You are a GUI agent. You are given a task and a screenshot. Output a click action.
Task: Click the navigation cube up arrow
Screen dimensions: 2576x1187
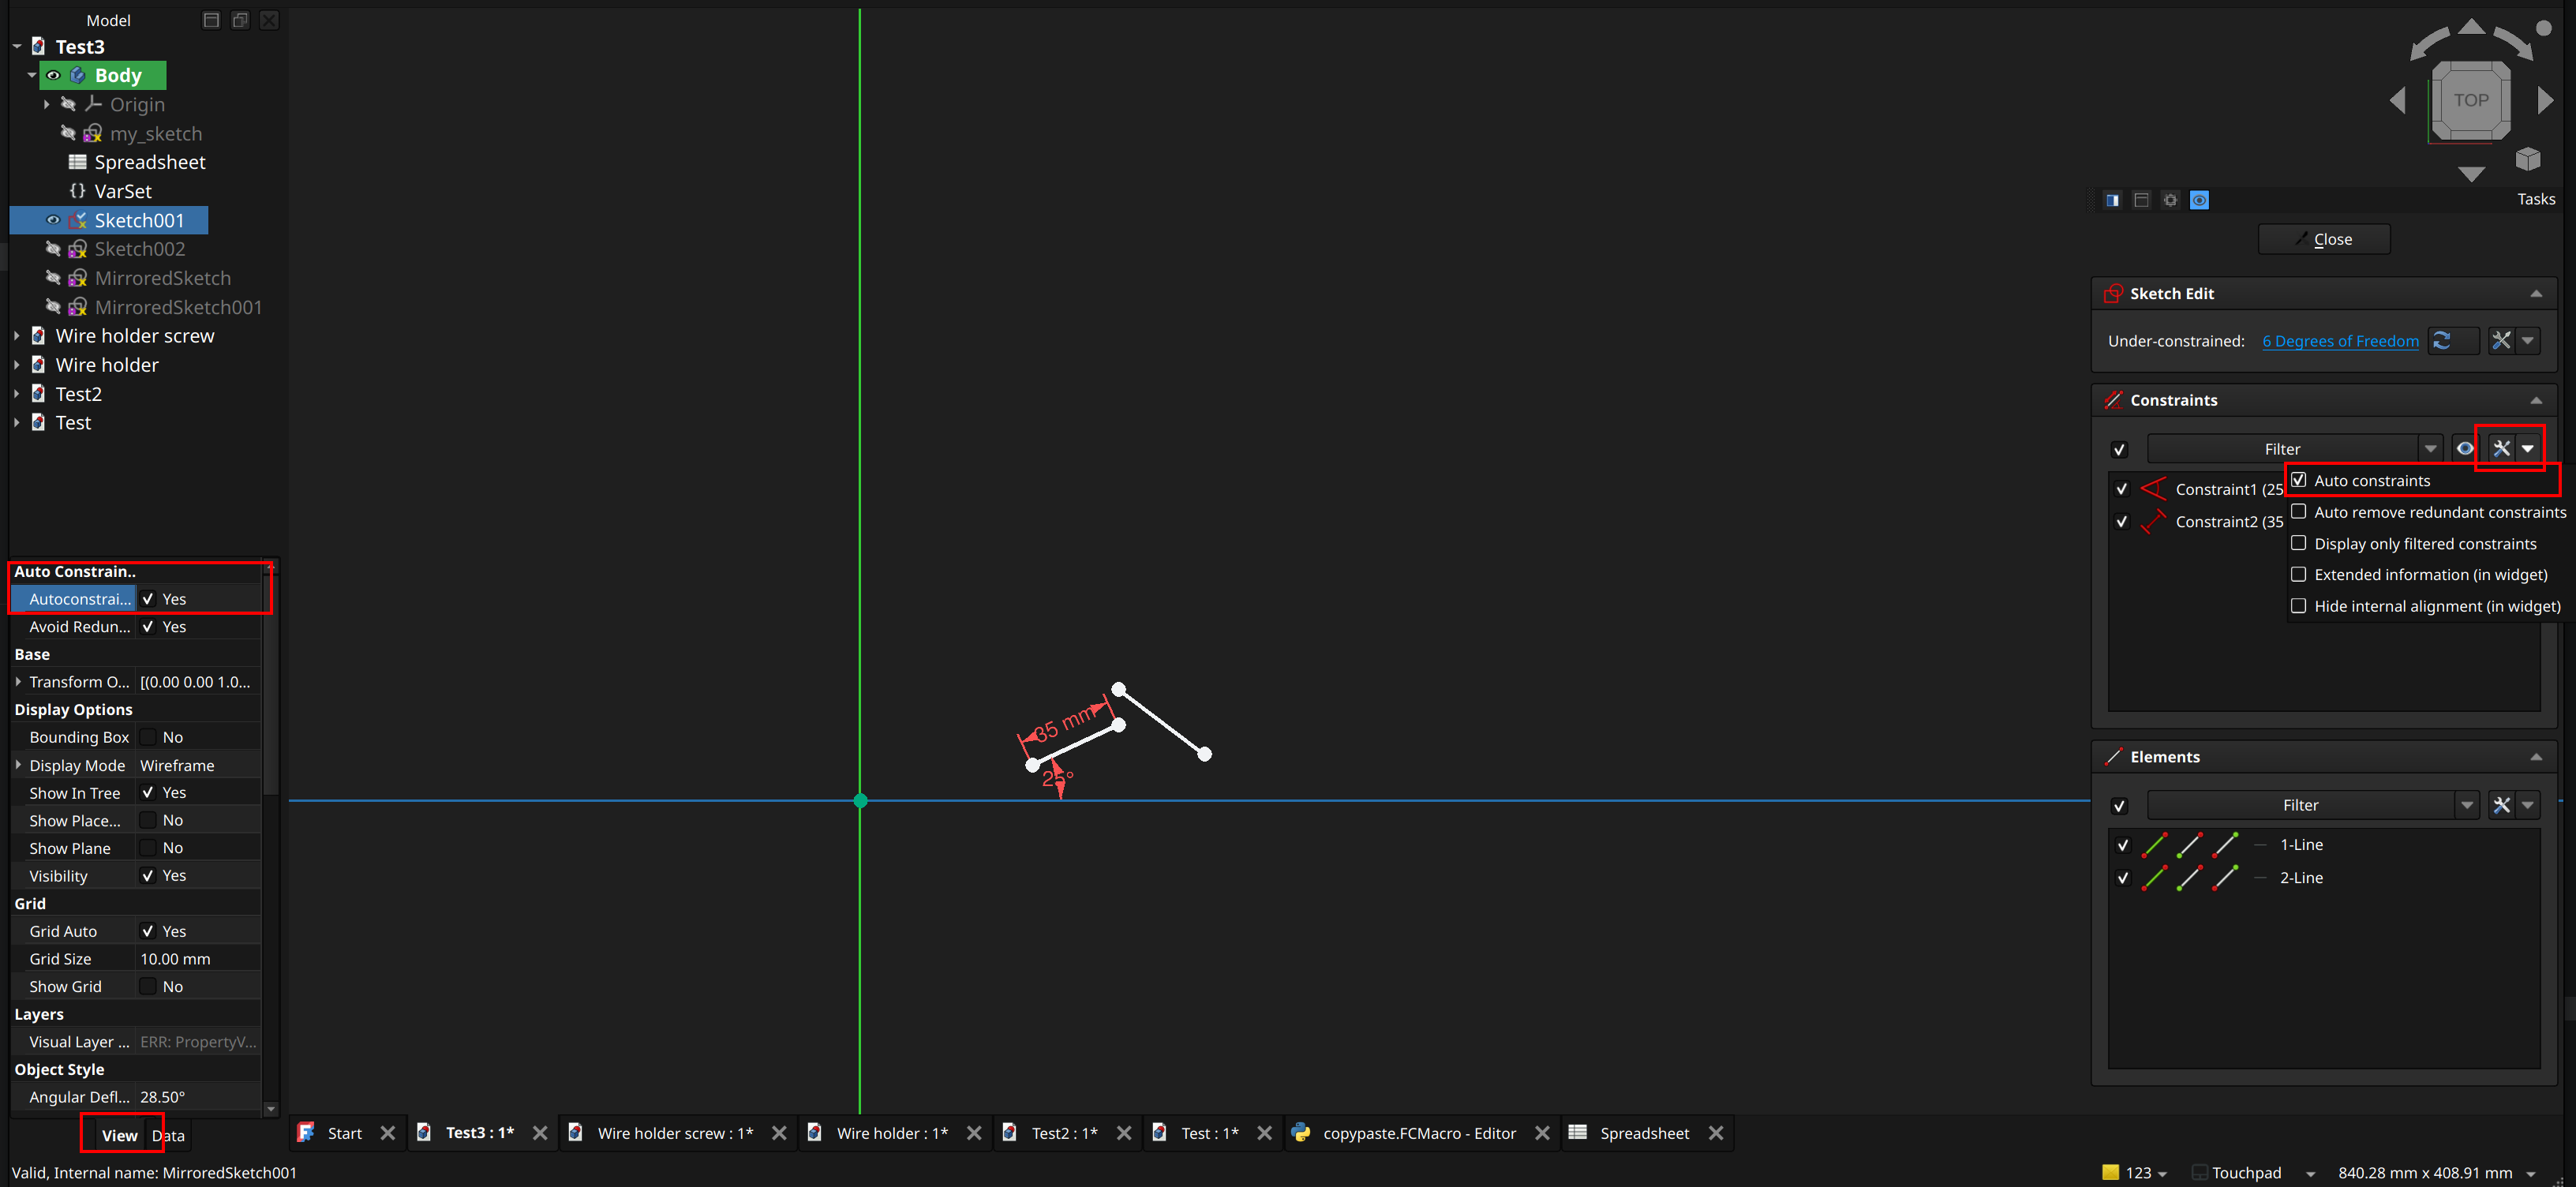click(2471, 26)
